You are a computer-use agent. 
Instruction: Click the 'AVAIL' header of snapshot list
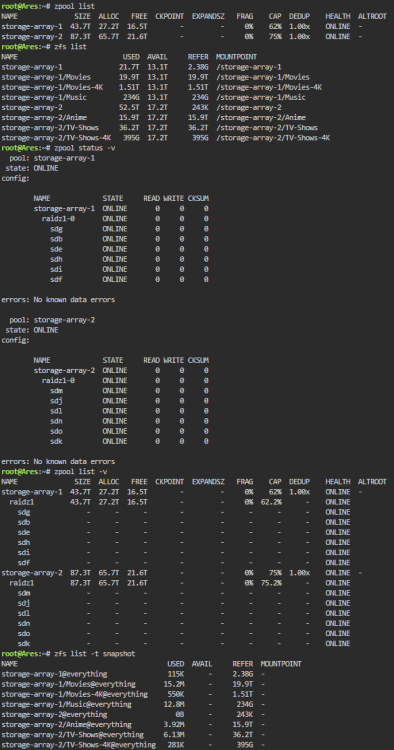click(x=202, y=664)
